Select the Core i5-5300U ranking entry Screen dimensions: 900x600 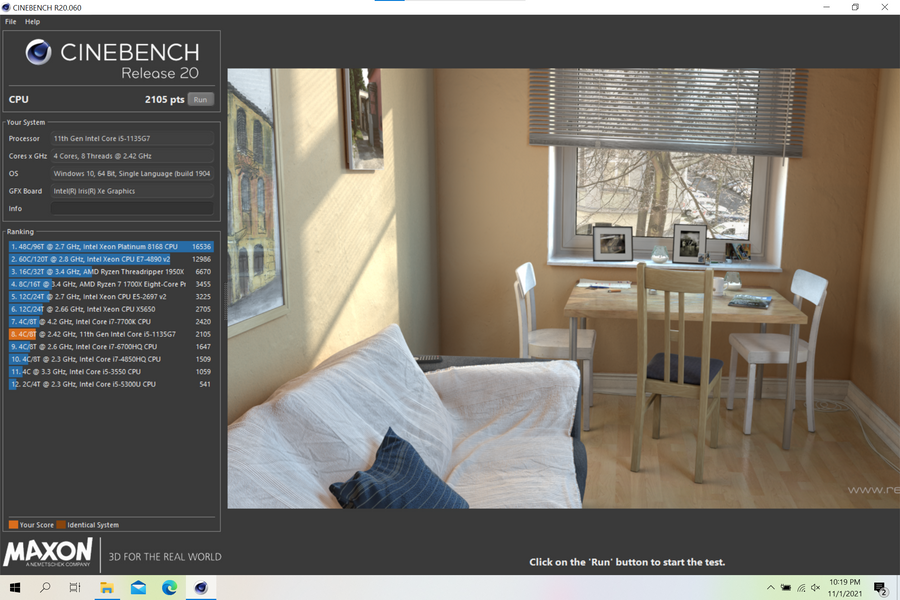(x=110, y=384)
